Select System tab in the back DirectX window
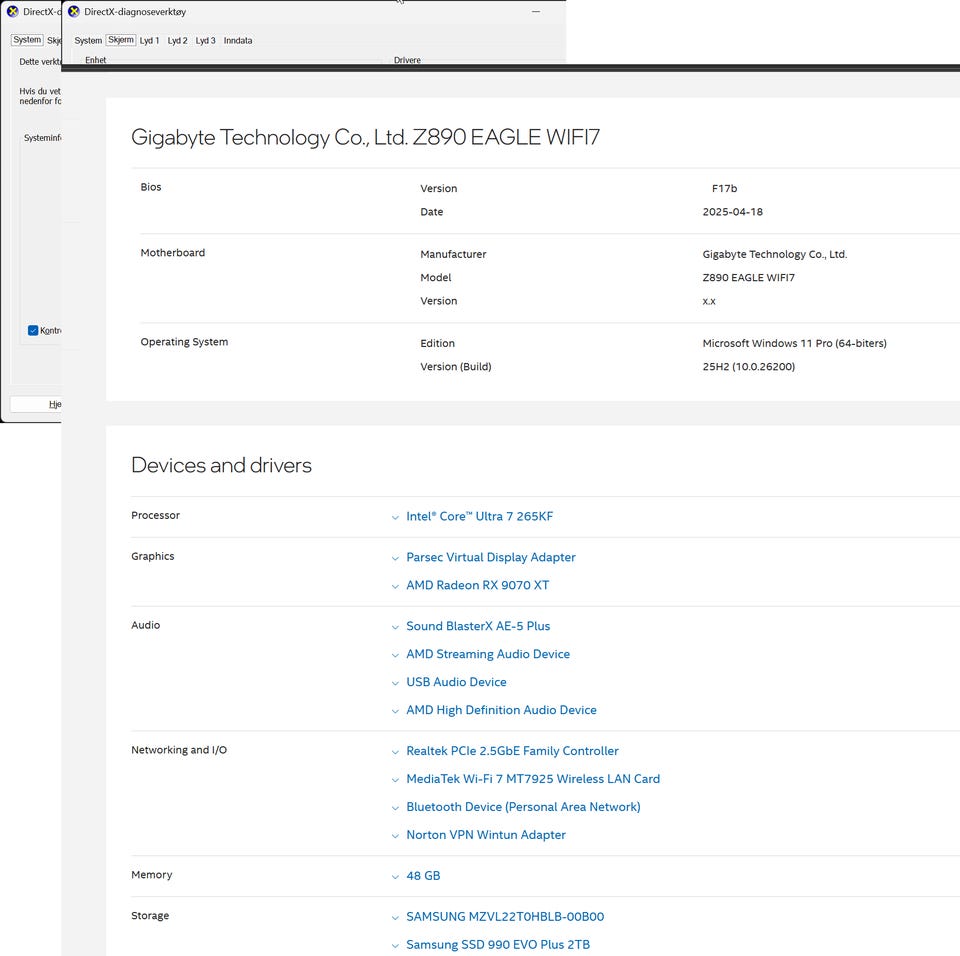 28,40
